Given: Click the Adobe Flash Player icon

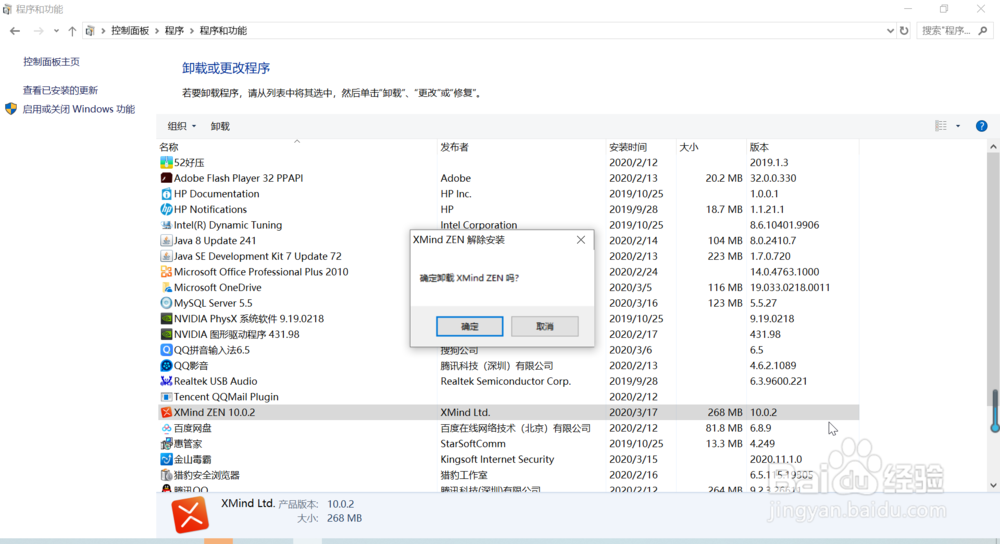Looking at the screenshot, I should click(166, 178).
